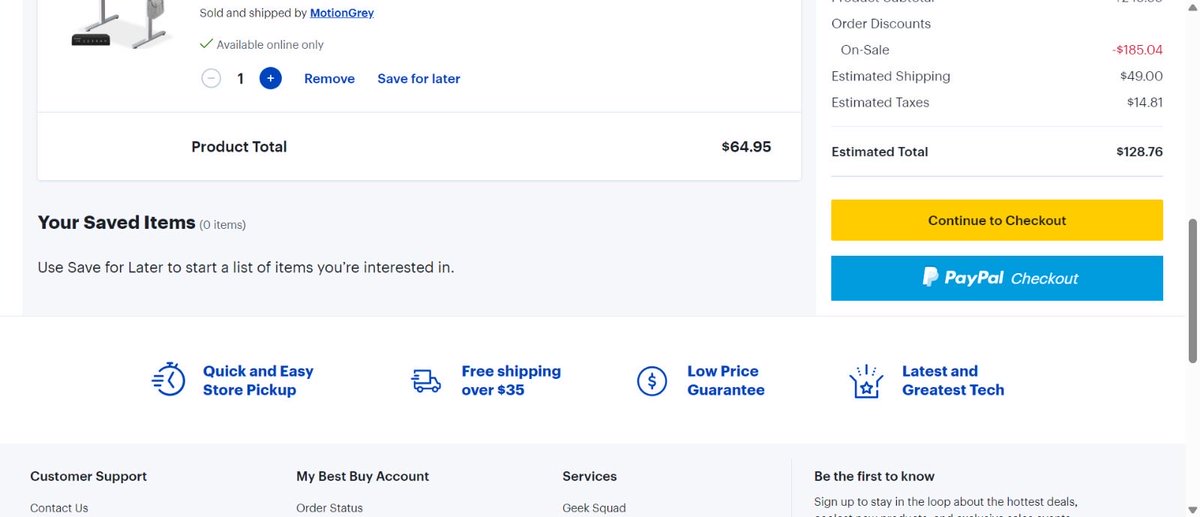Click the product thumbnail image
The width and height of the screenshot is (1200, 517).
pyautogui.click(x=120, y=25)
